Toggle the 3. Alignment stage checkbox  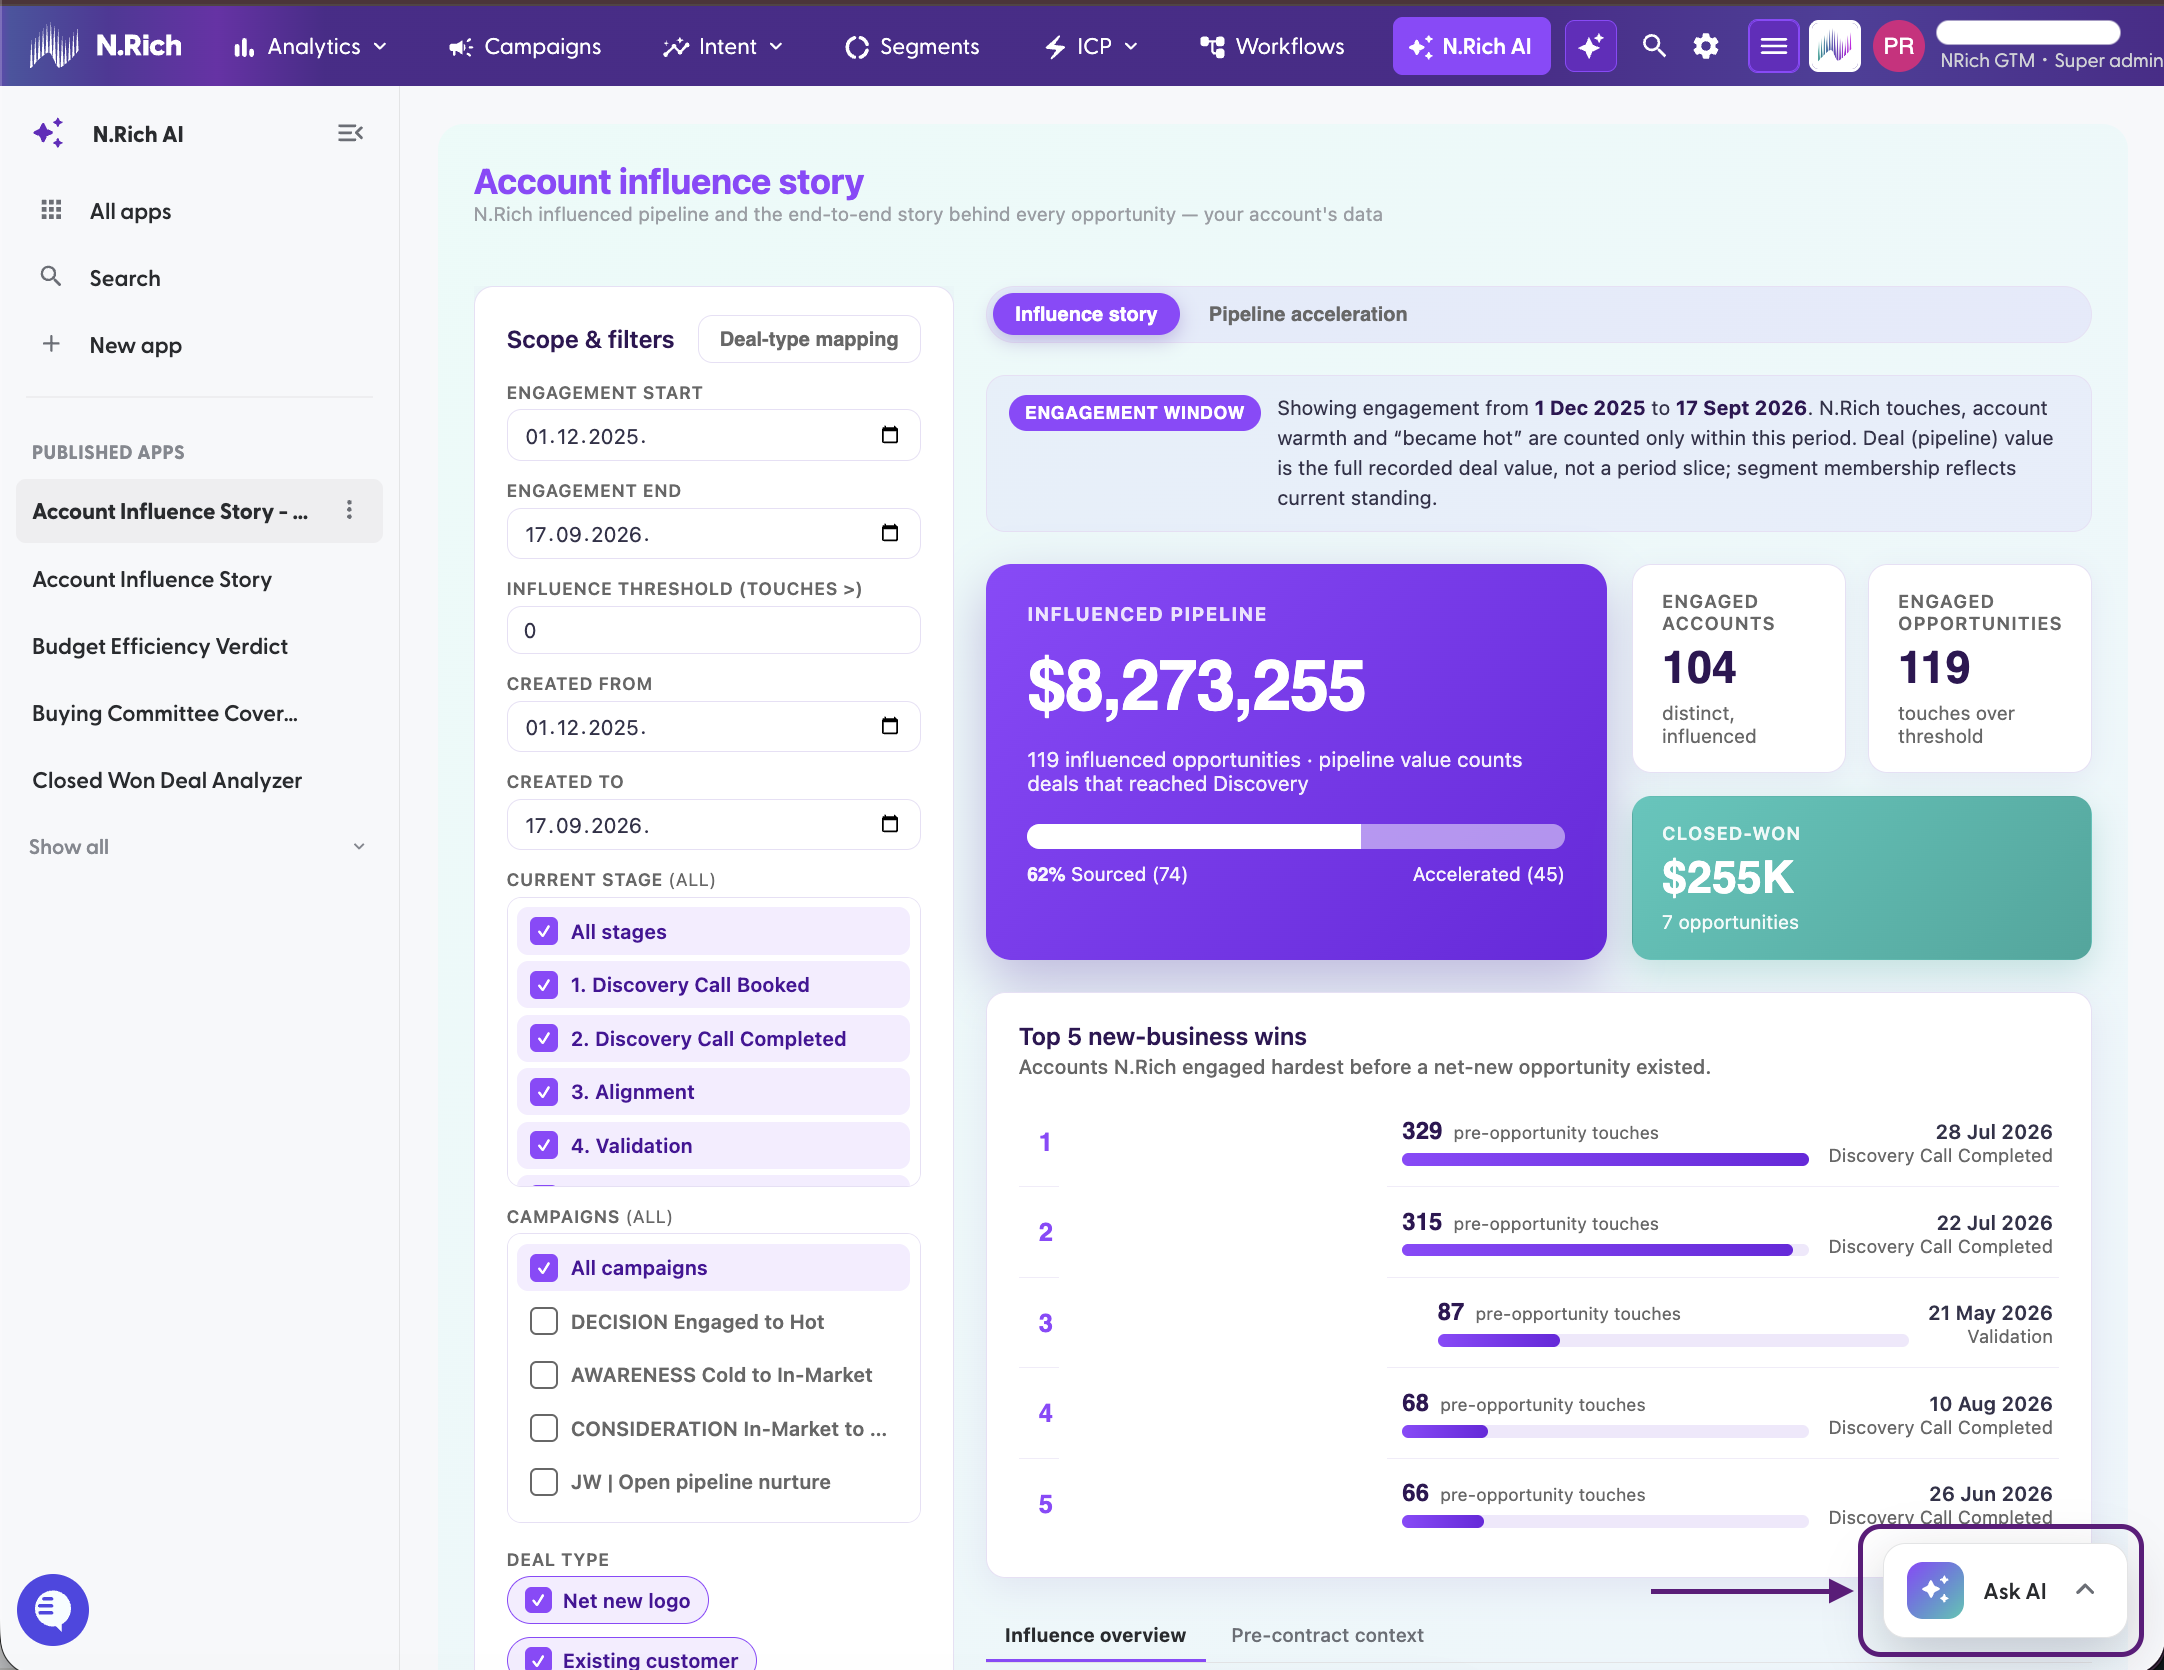pyautogui.click(x=544, y=1092)
